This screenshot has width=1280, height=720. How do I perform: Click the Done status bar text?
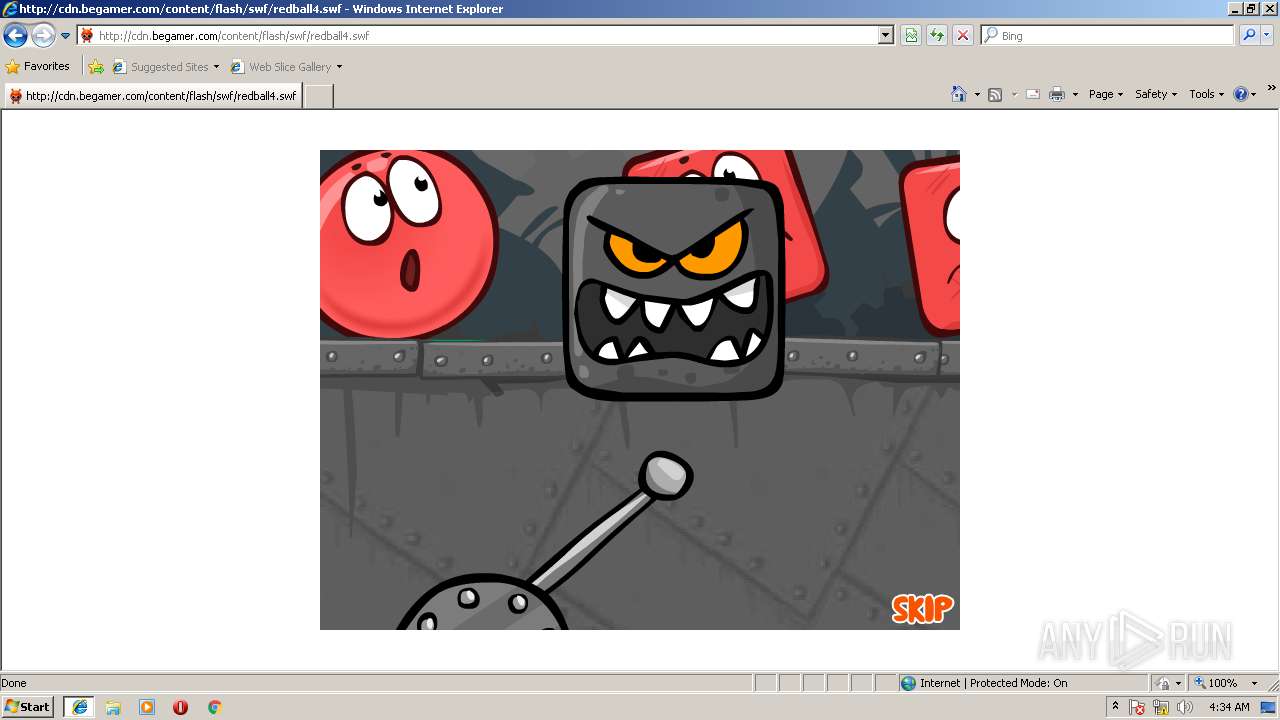point(14,683)
